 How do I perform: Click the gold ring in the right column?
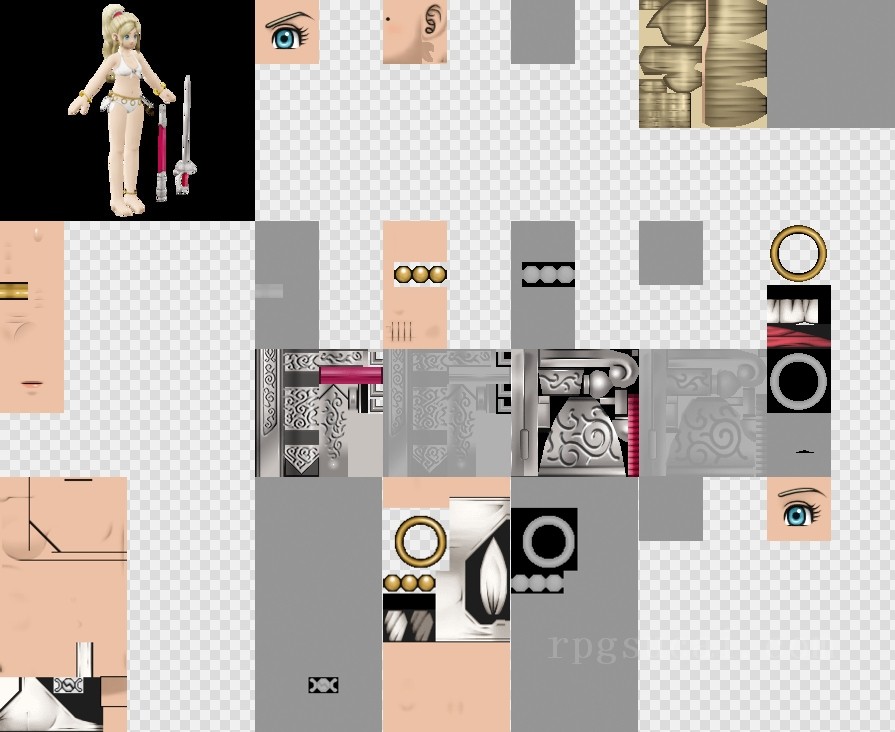point(798,253)
